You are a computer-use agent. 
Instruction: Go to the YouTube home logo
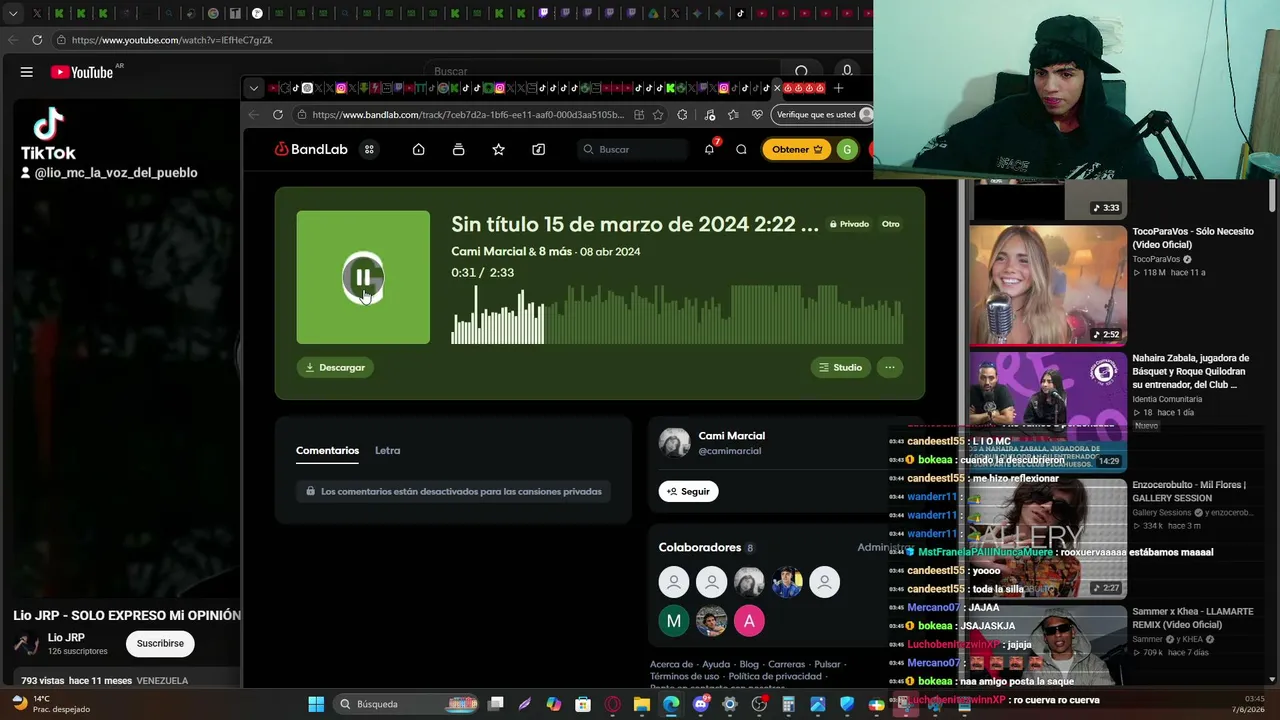coord(82,72)
